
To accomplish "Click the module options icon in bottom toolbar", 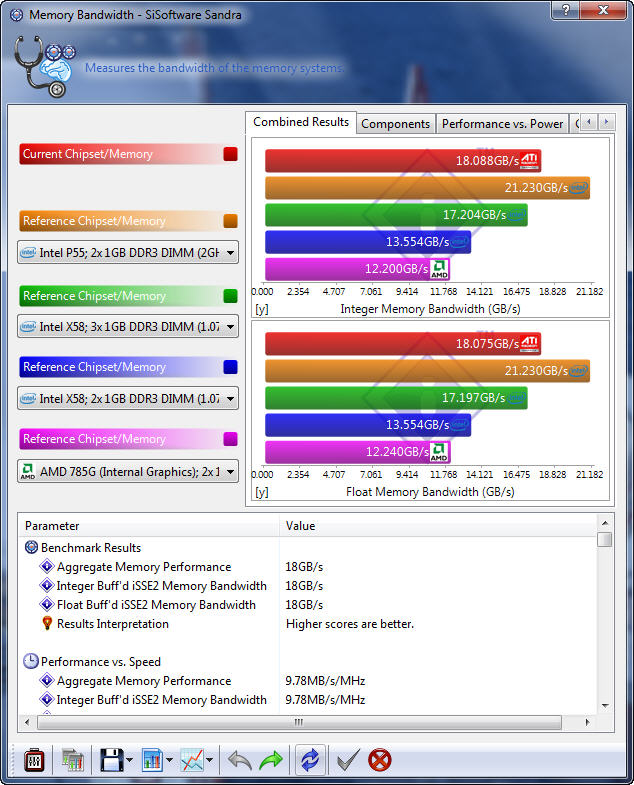I will 35,760.
